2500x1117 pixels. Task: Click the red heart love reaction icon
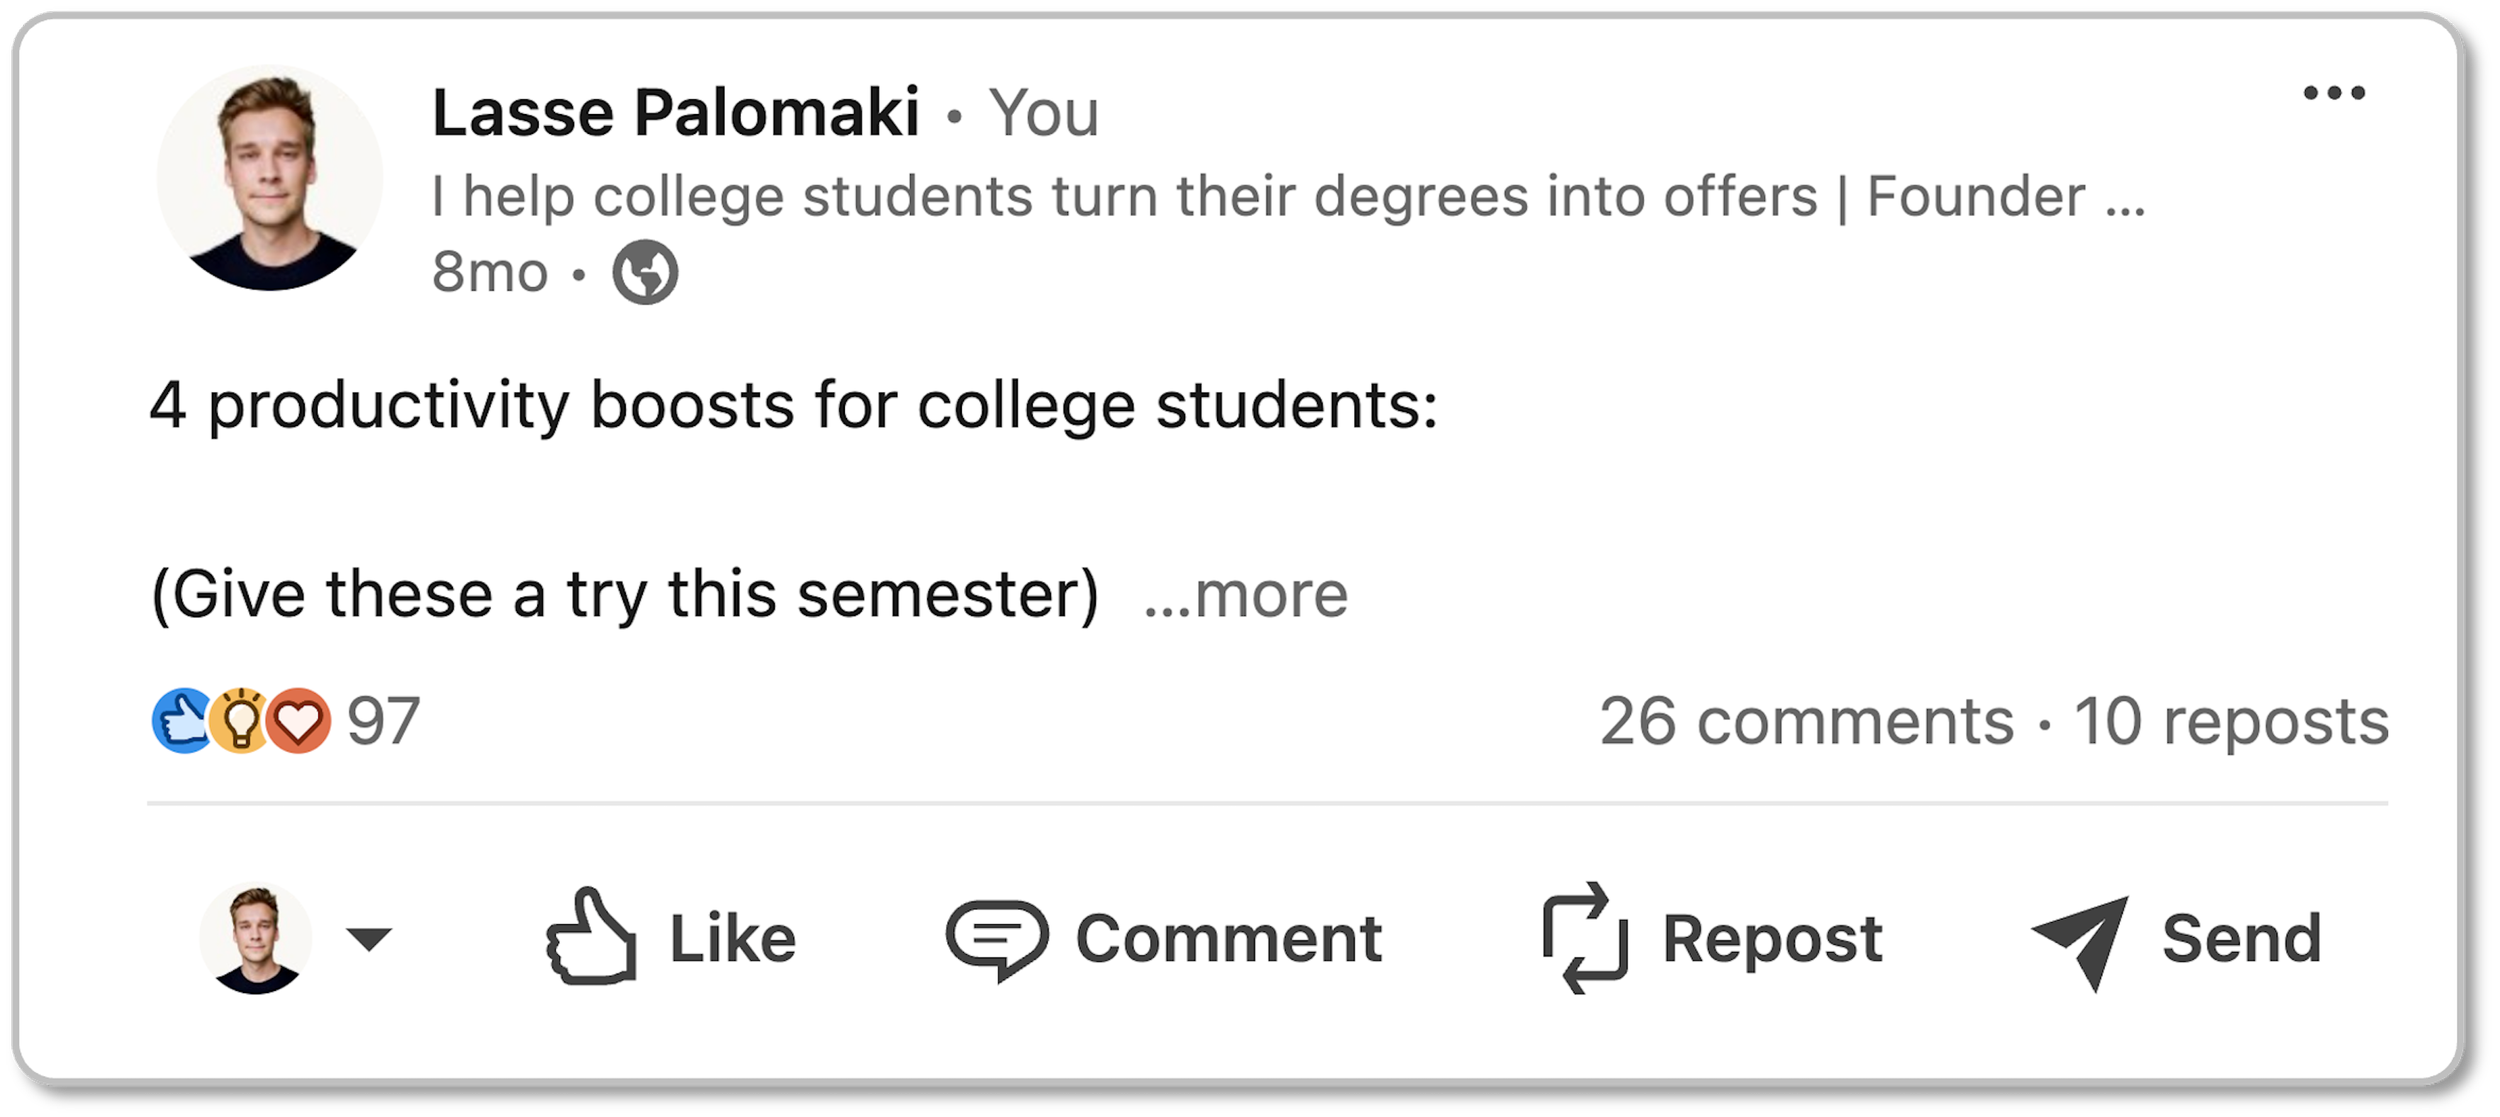pyautogui.click(x=300, y=721)
